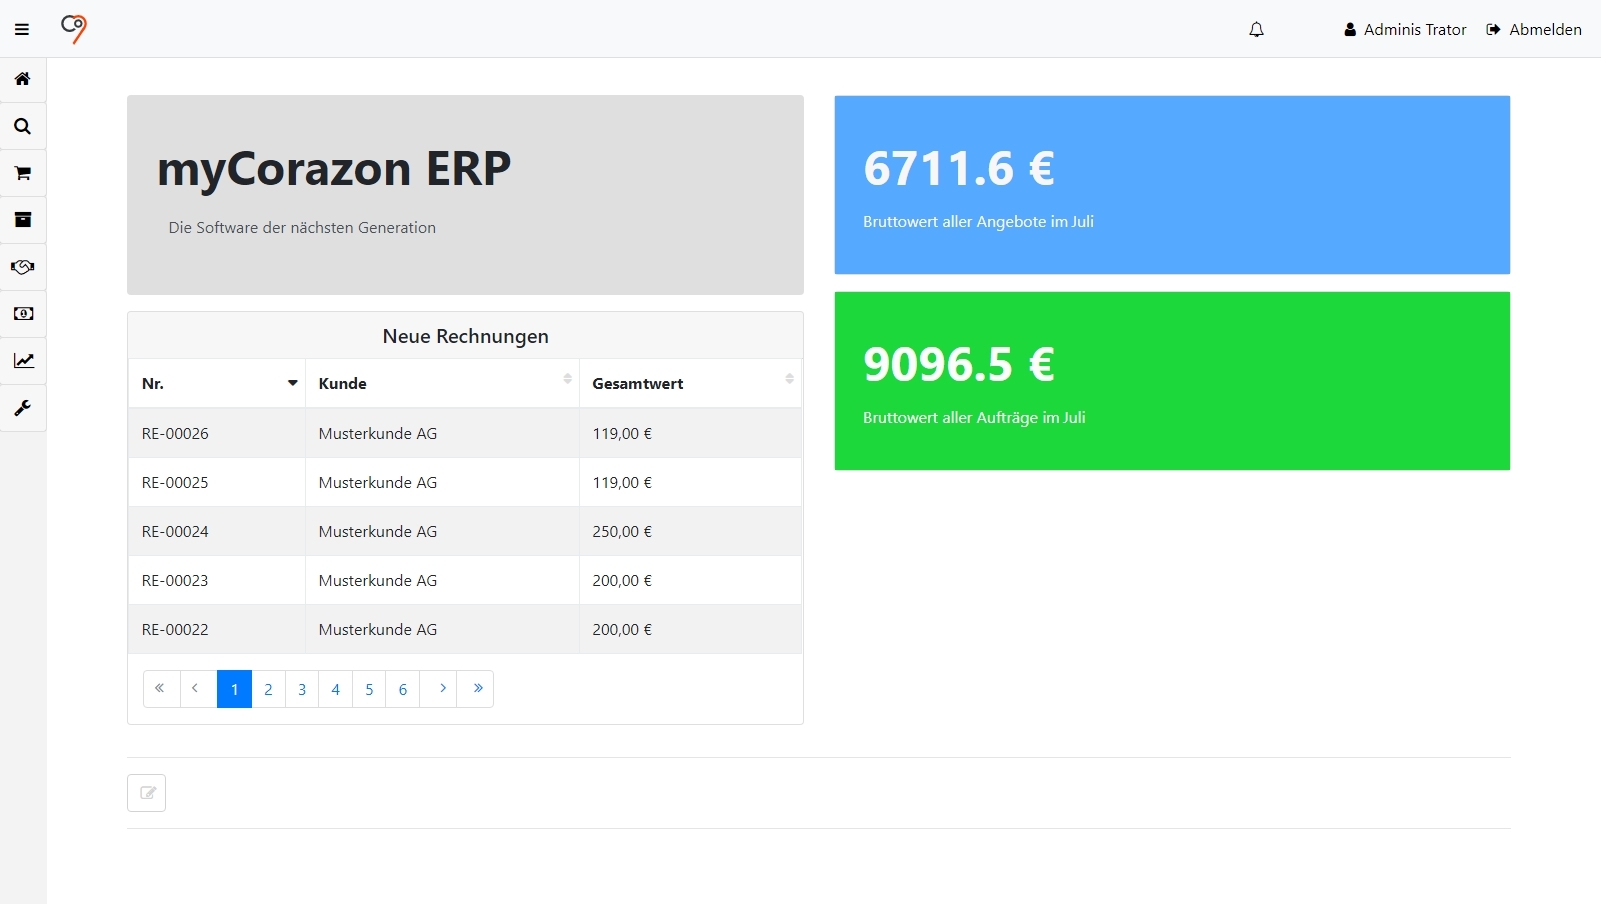The image size is (1601, 904).
Task: Toggle the hamburger sidebar menu
Action: tap(22, 30)
